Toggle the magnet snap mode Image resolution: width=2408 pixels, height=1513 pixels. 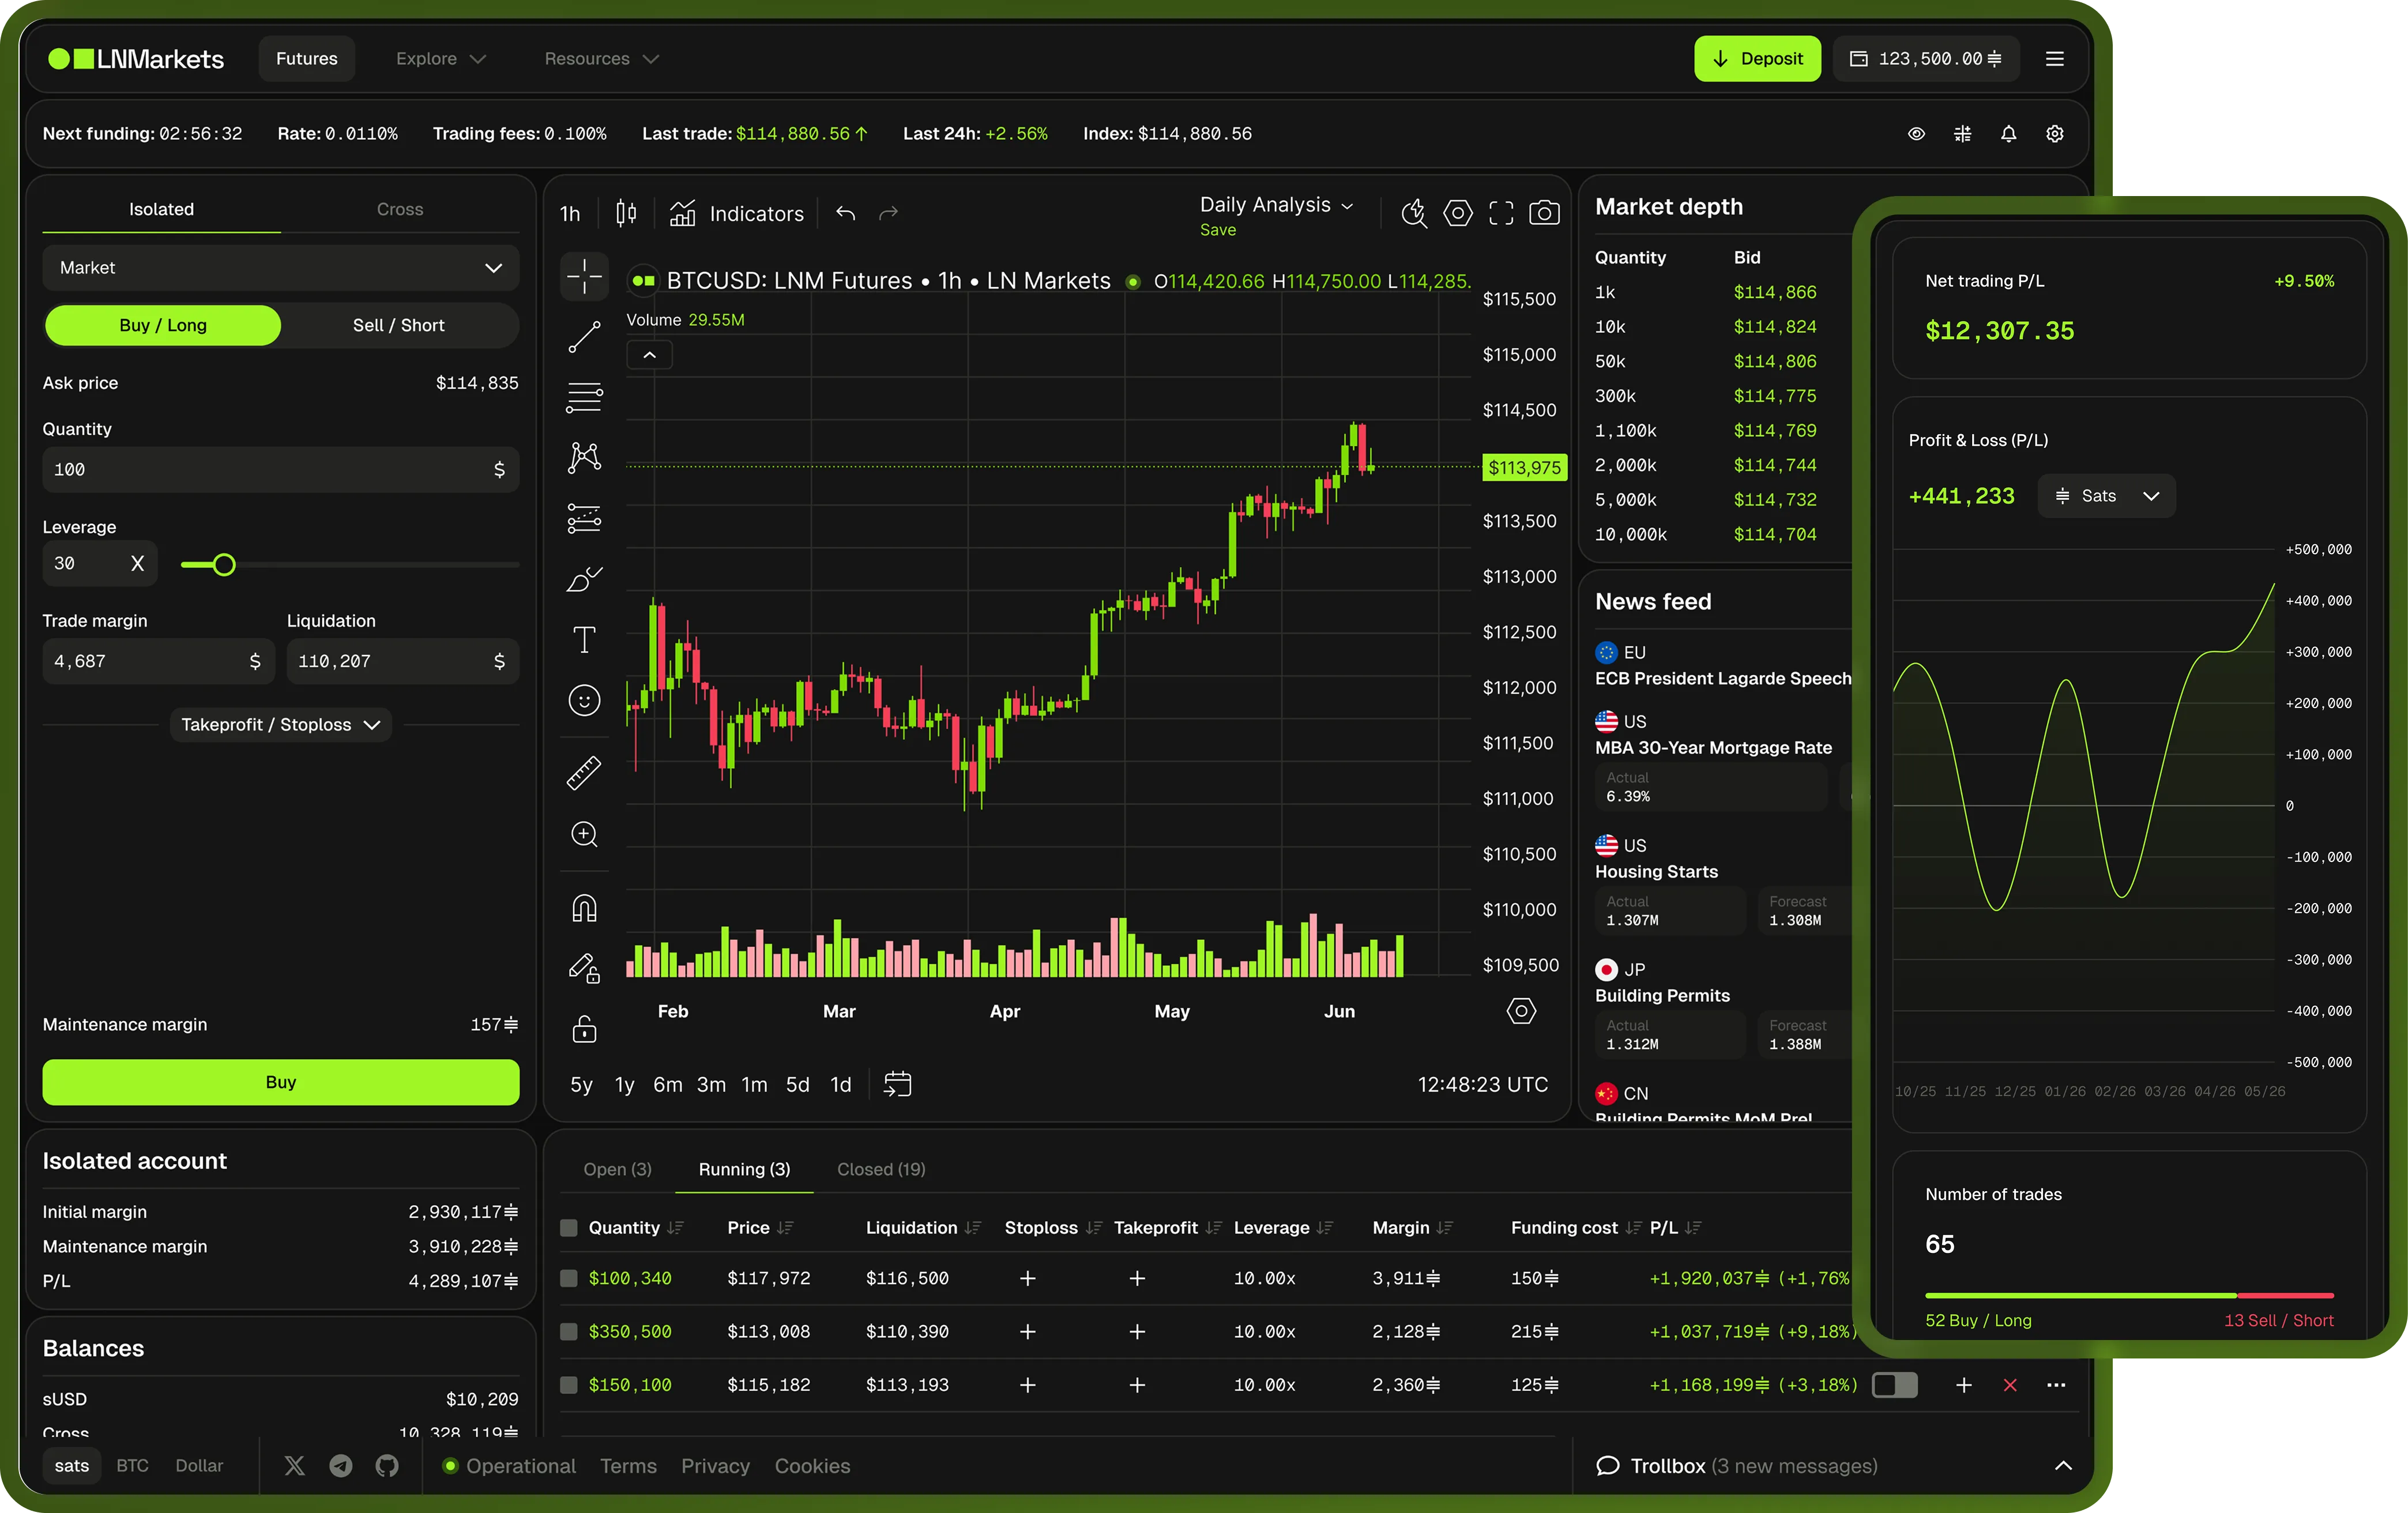(x=584, y=908)
